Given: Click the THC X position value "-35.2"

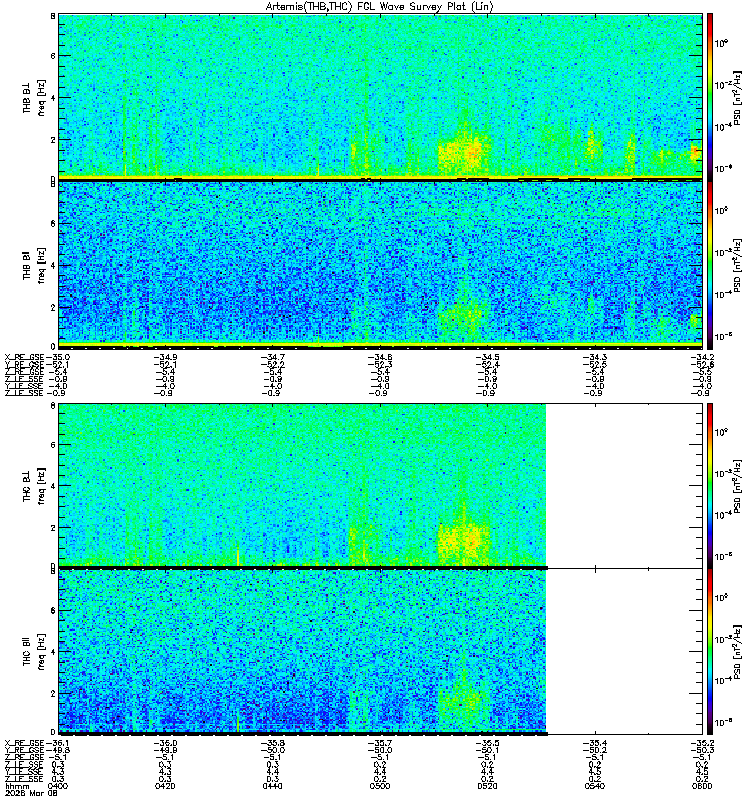Looking at the screenshot, I should coord(702,743).
